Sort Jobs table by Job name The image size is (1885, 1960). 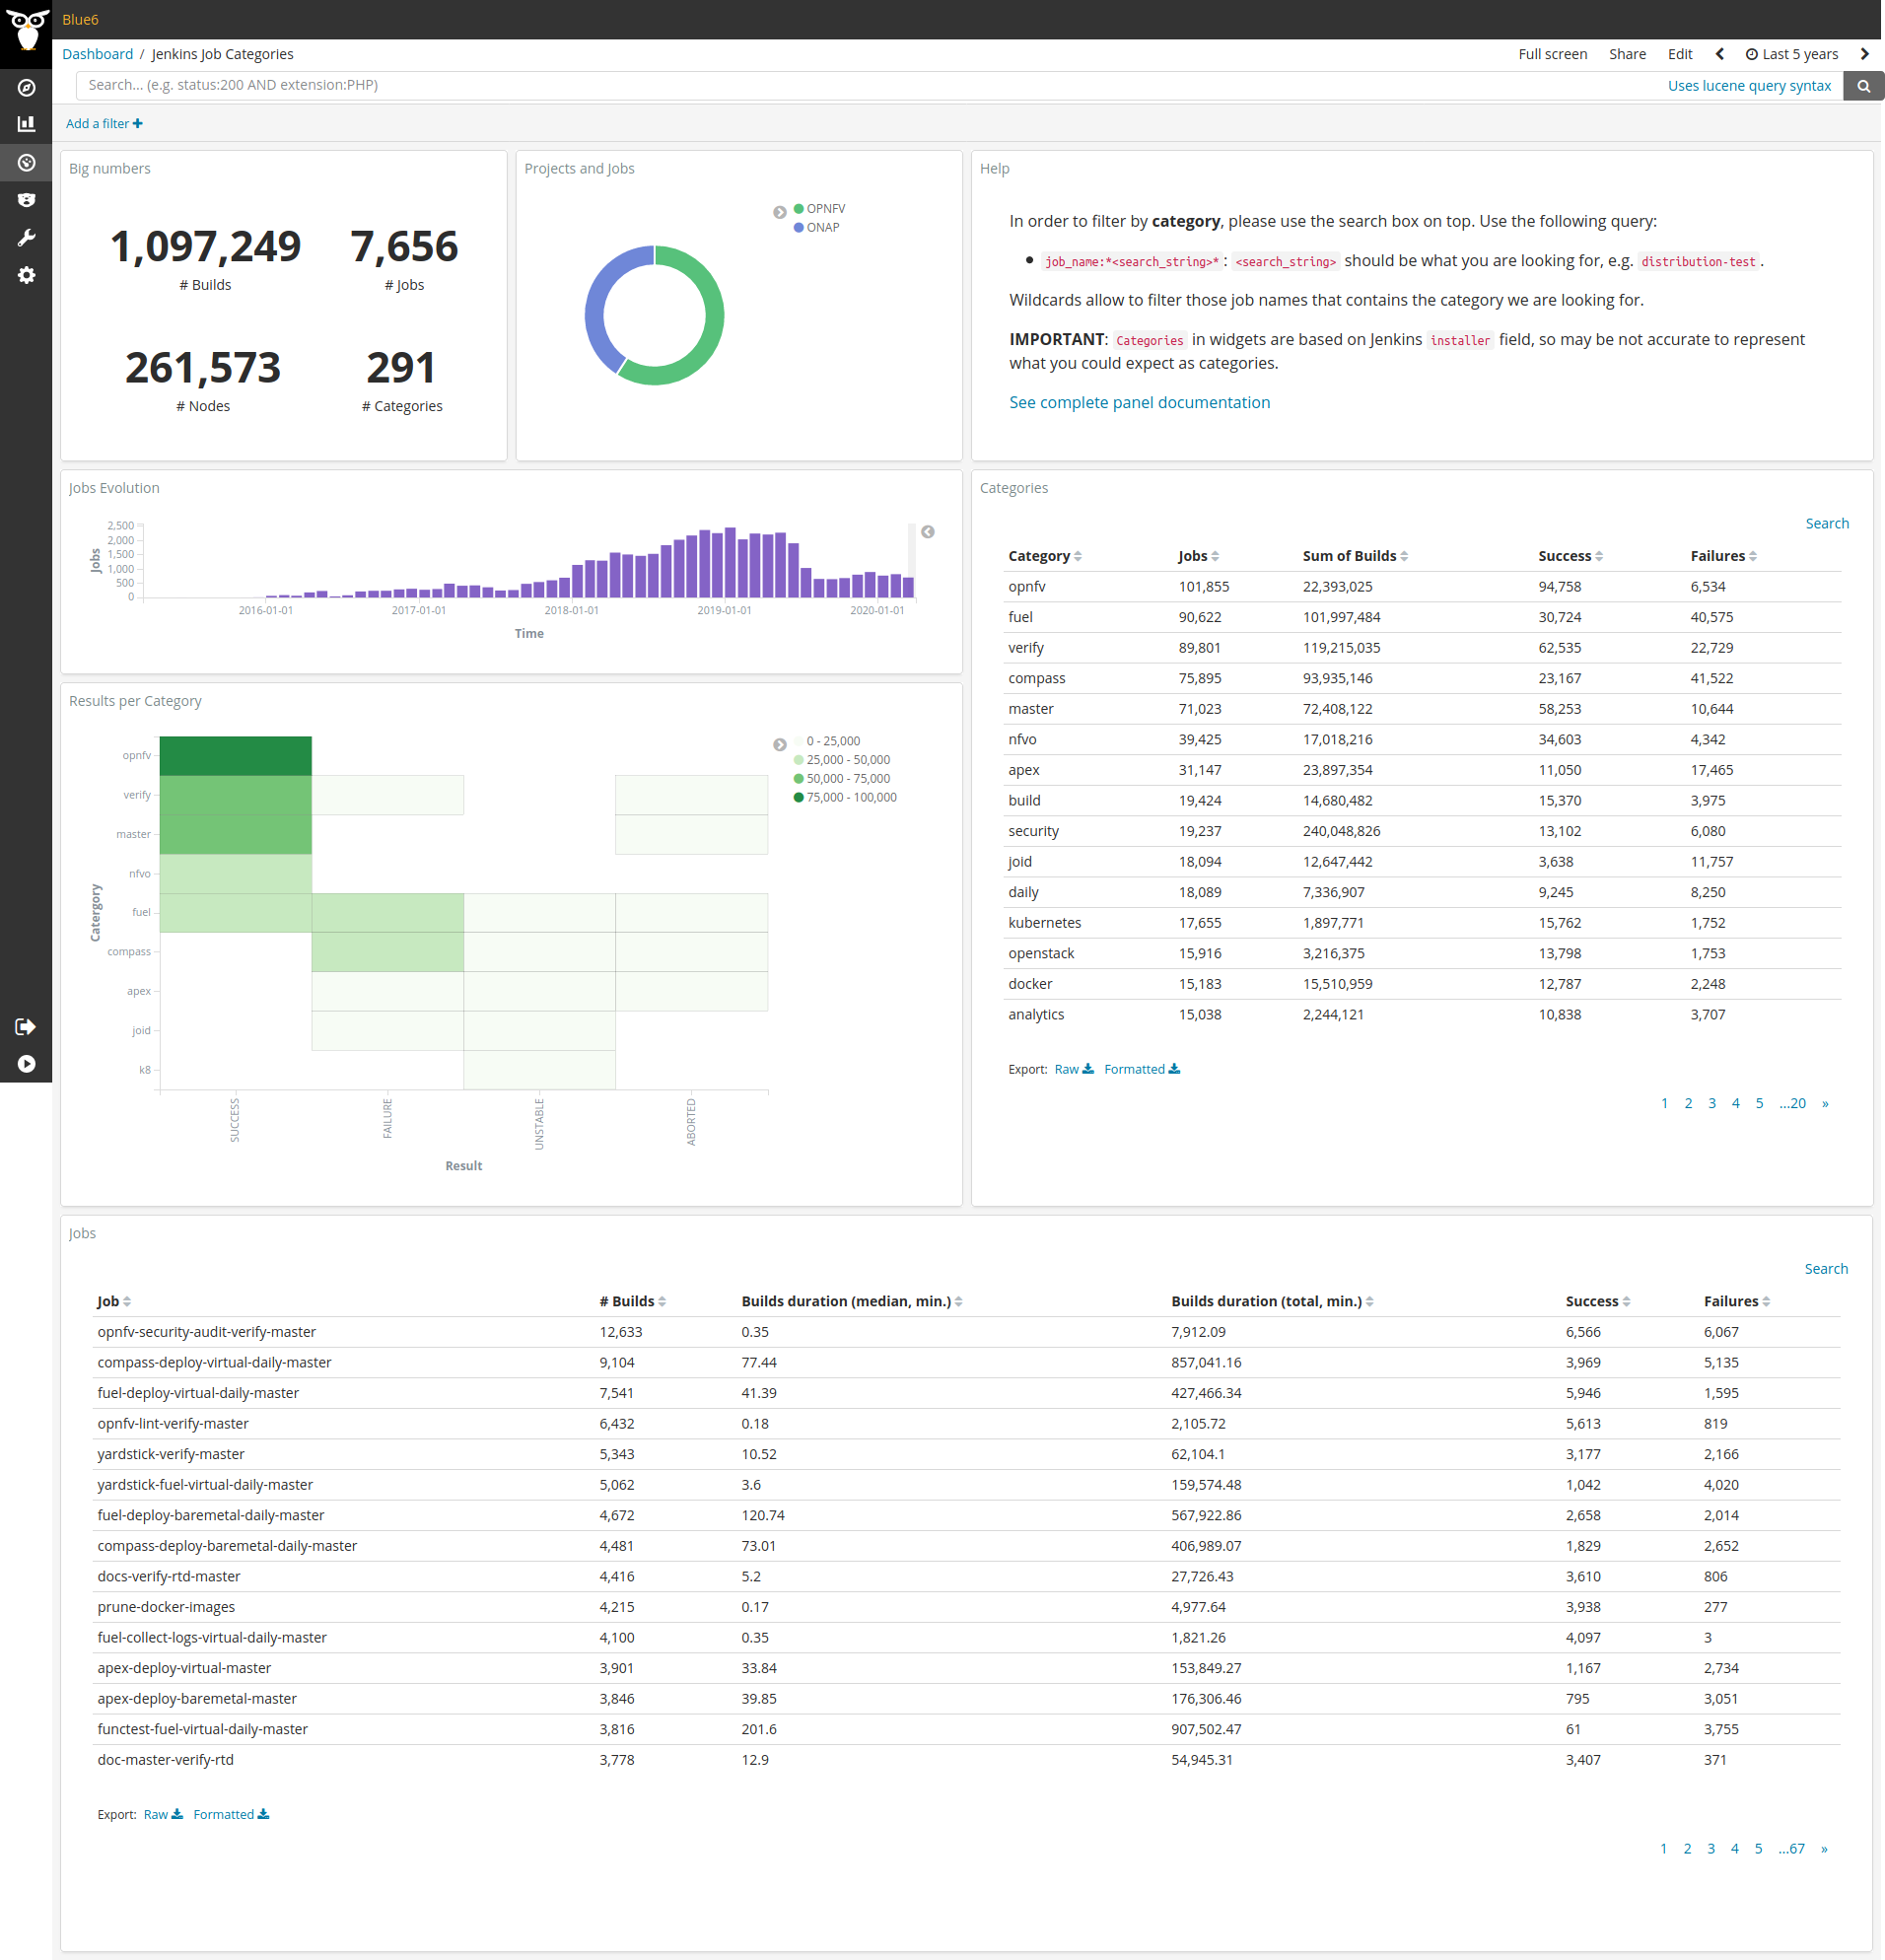pos(114,1301)
